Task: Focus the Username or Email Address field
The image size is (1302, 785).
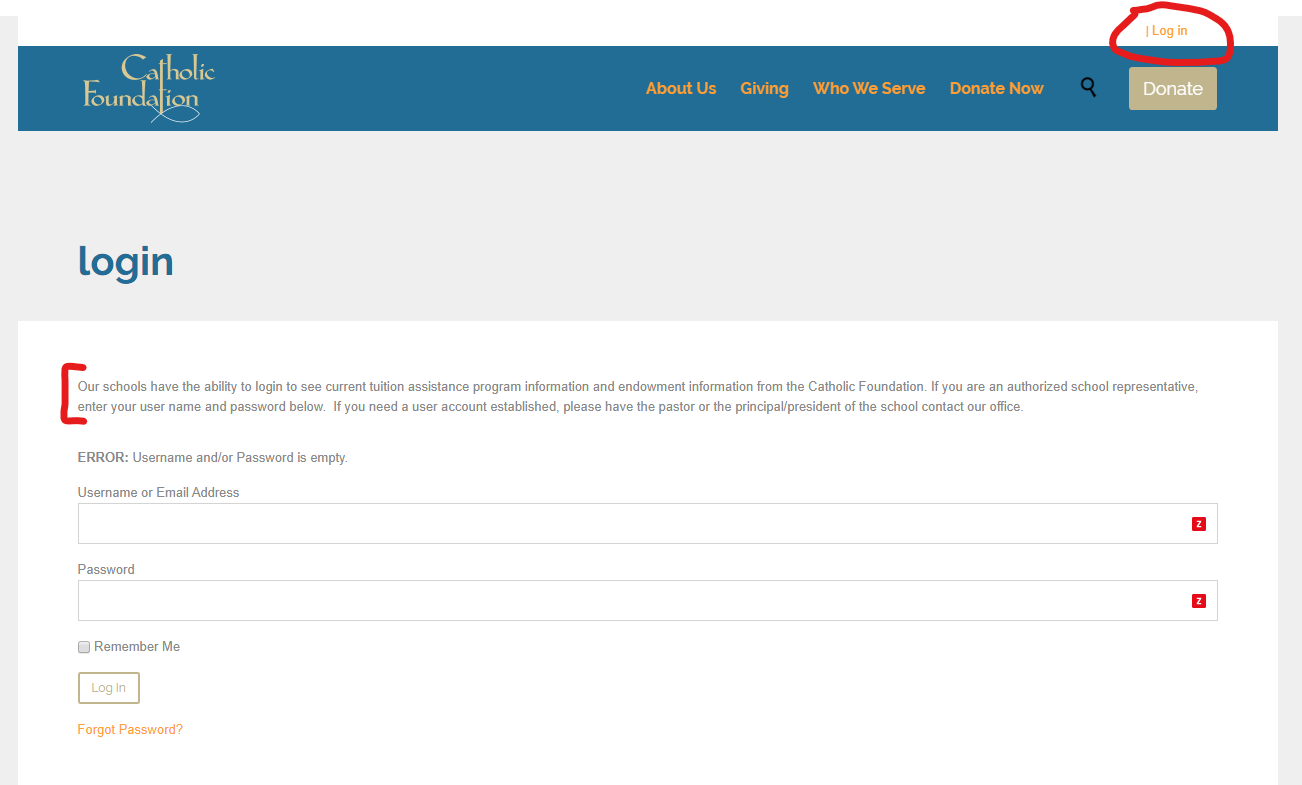Action: pyautogui.click(x=630, y=524)
